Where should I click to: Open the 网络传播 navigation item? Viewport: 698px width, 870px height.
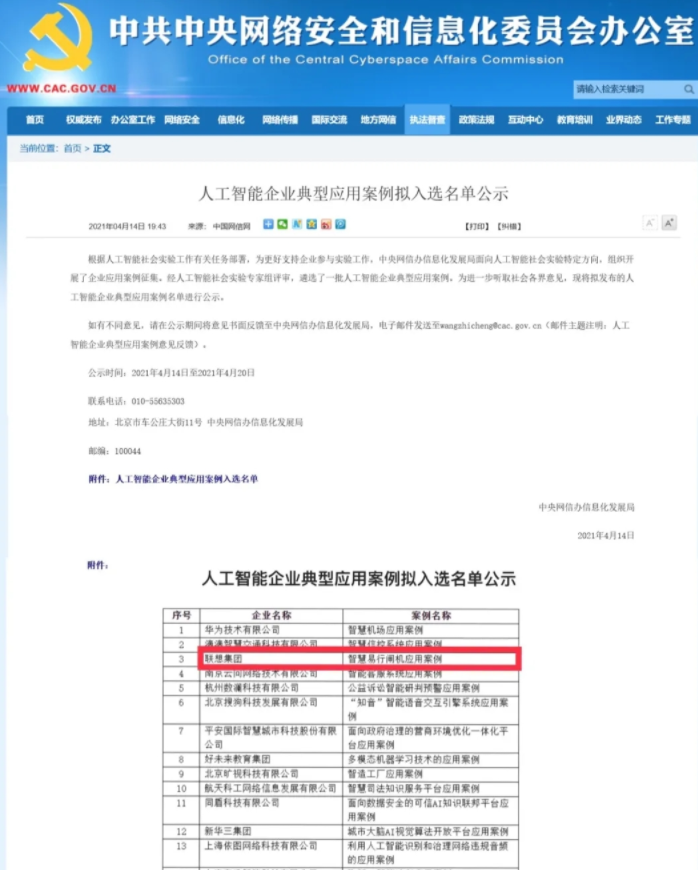(x=280, y=120)
